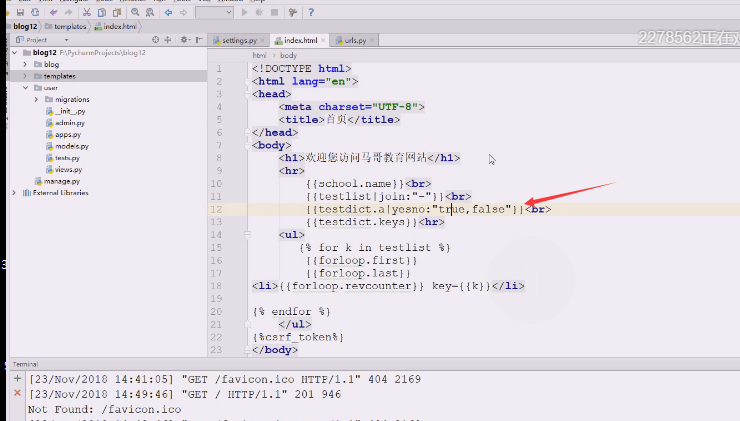
Task: Navigate forward with the gray arrow
Action: [184, 12]
